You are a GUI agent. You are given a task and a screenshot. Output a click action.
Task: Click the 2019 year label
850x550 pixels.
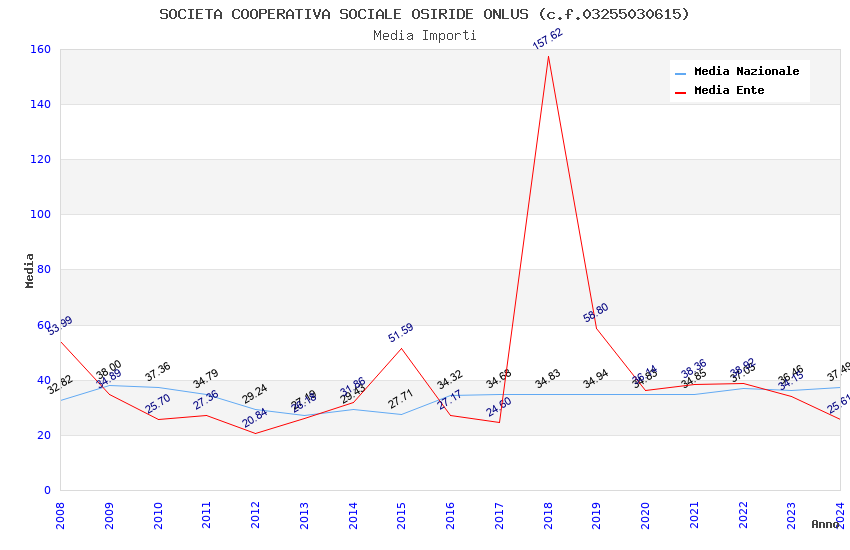pyautogui.click(x=596, y=515)
